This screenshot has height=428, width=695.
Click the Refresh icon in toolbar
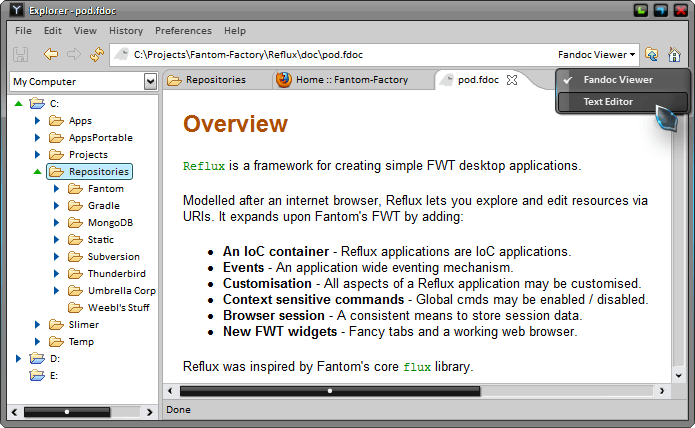coord(97,54)
